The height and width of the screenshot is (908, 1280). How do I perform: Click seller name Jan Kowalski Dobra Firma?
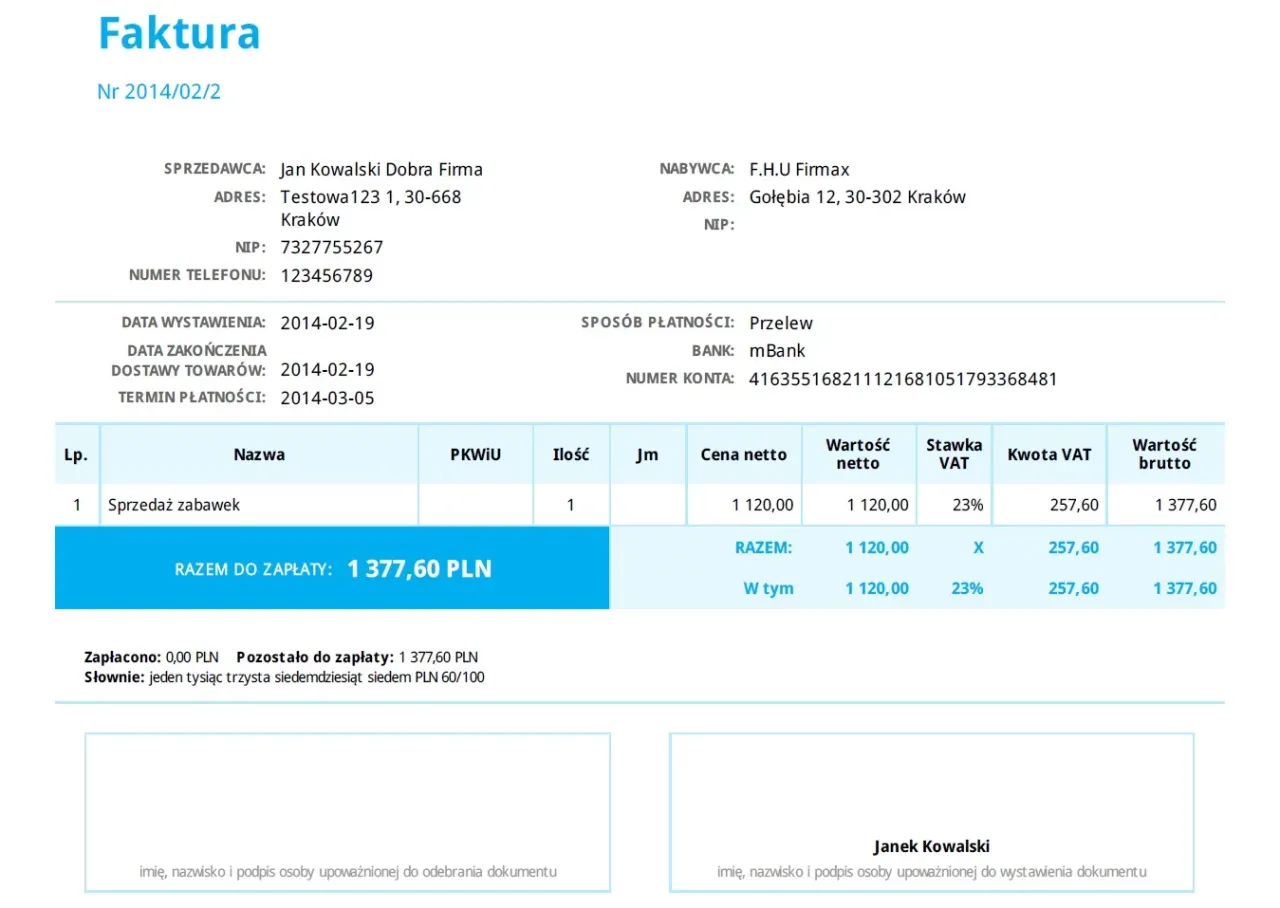coord(383,169)
